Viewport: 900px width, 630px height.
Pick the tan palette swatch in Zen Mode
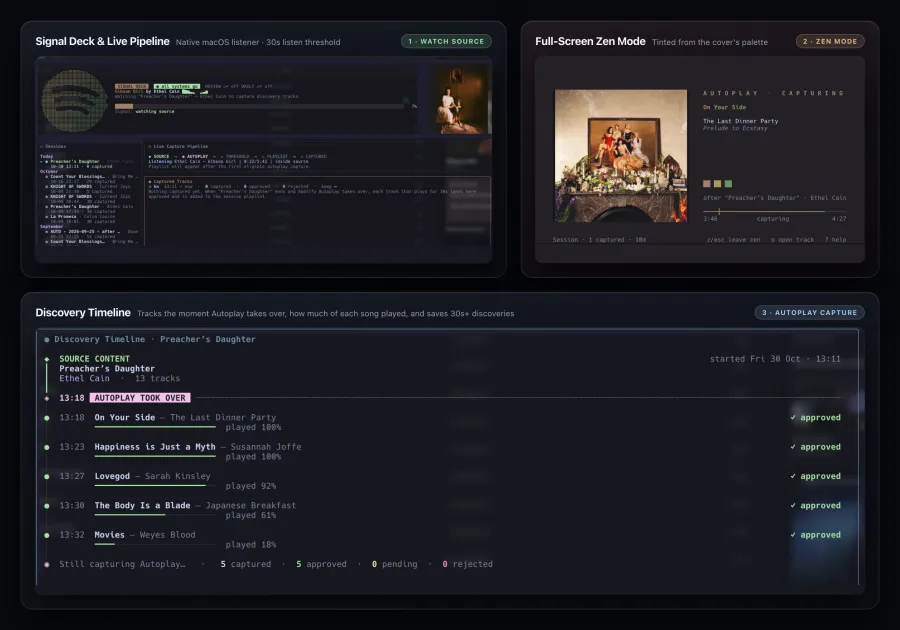click(707, 184)
